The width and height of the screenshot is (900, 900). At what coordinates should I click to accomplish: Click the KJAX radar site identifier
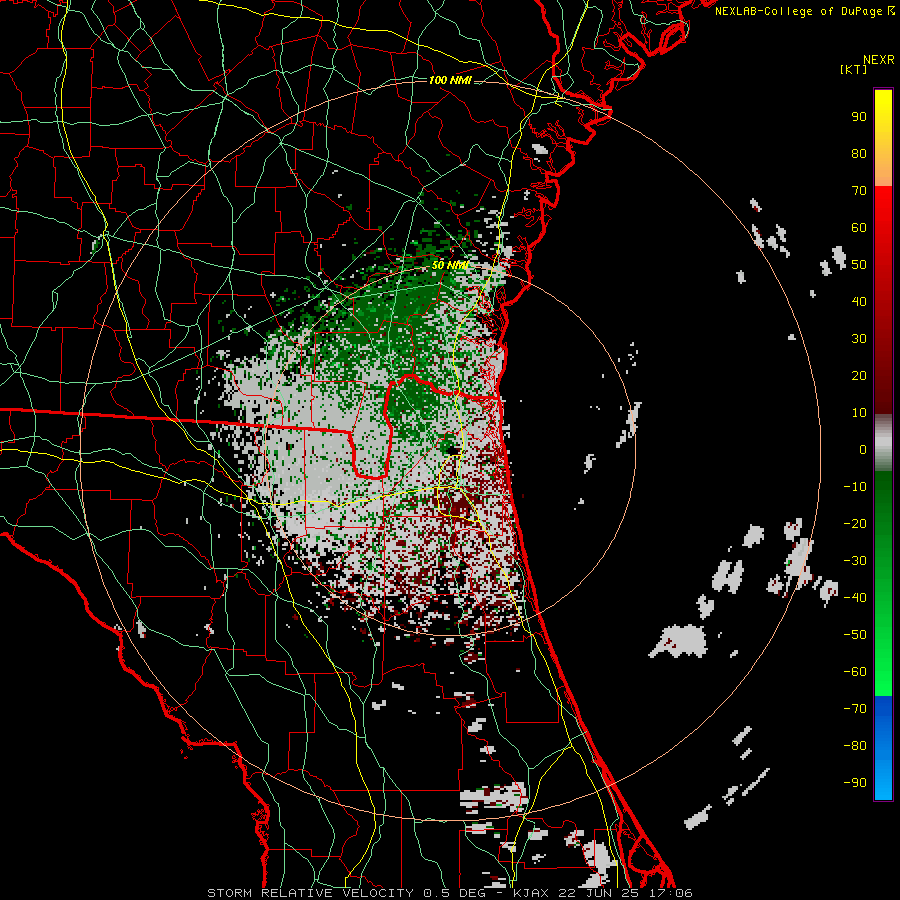tap(531, 893)
